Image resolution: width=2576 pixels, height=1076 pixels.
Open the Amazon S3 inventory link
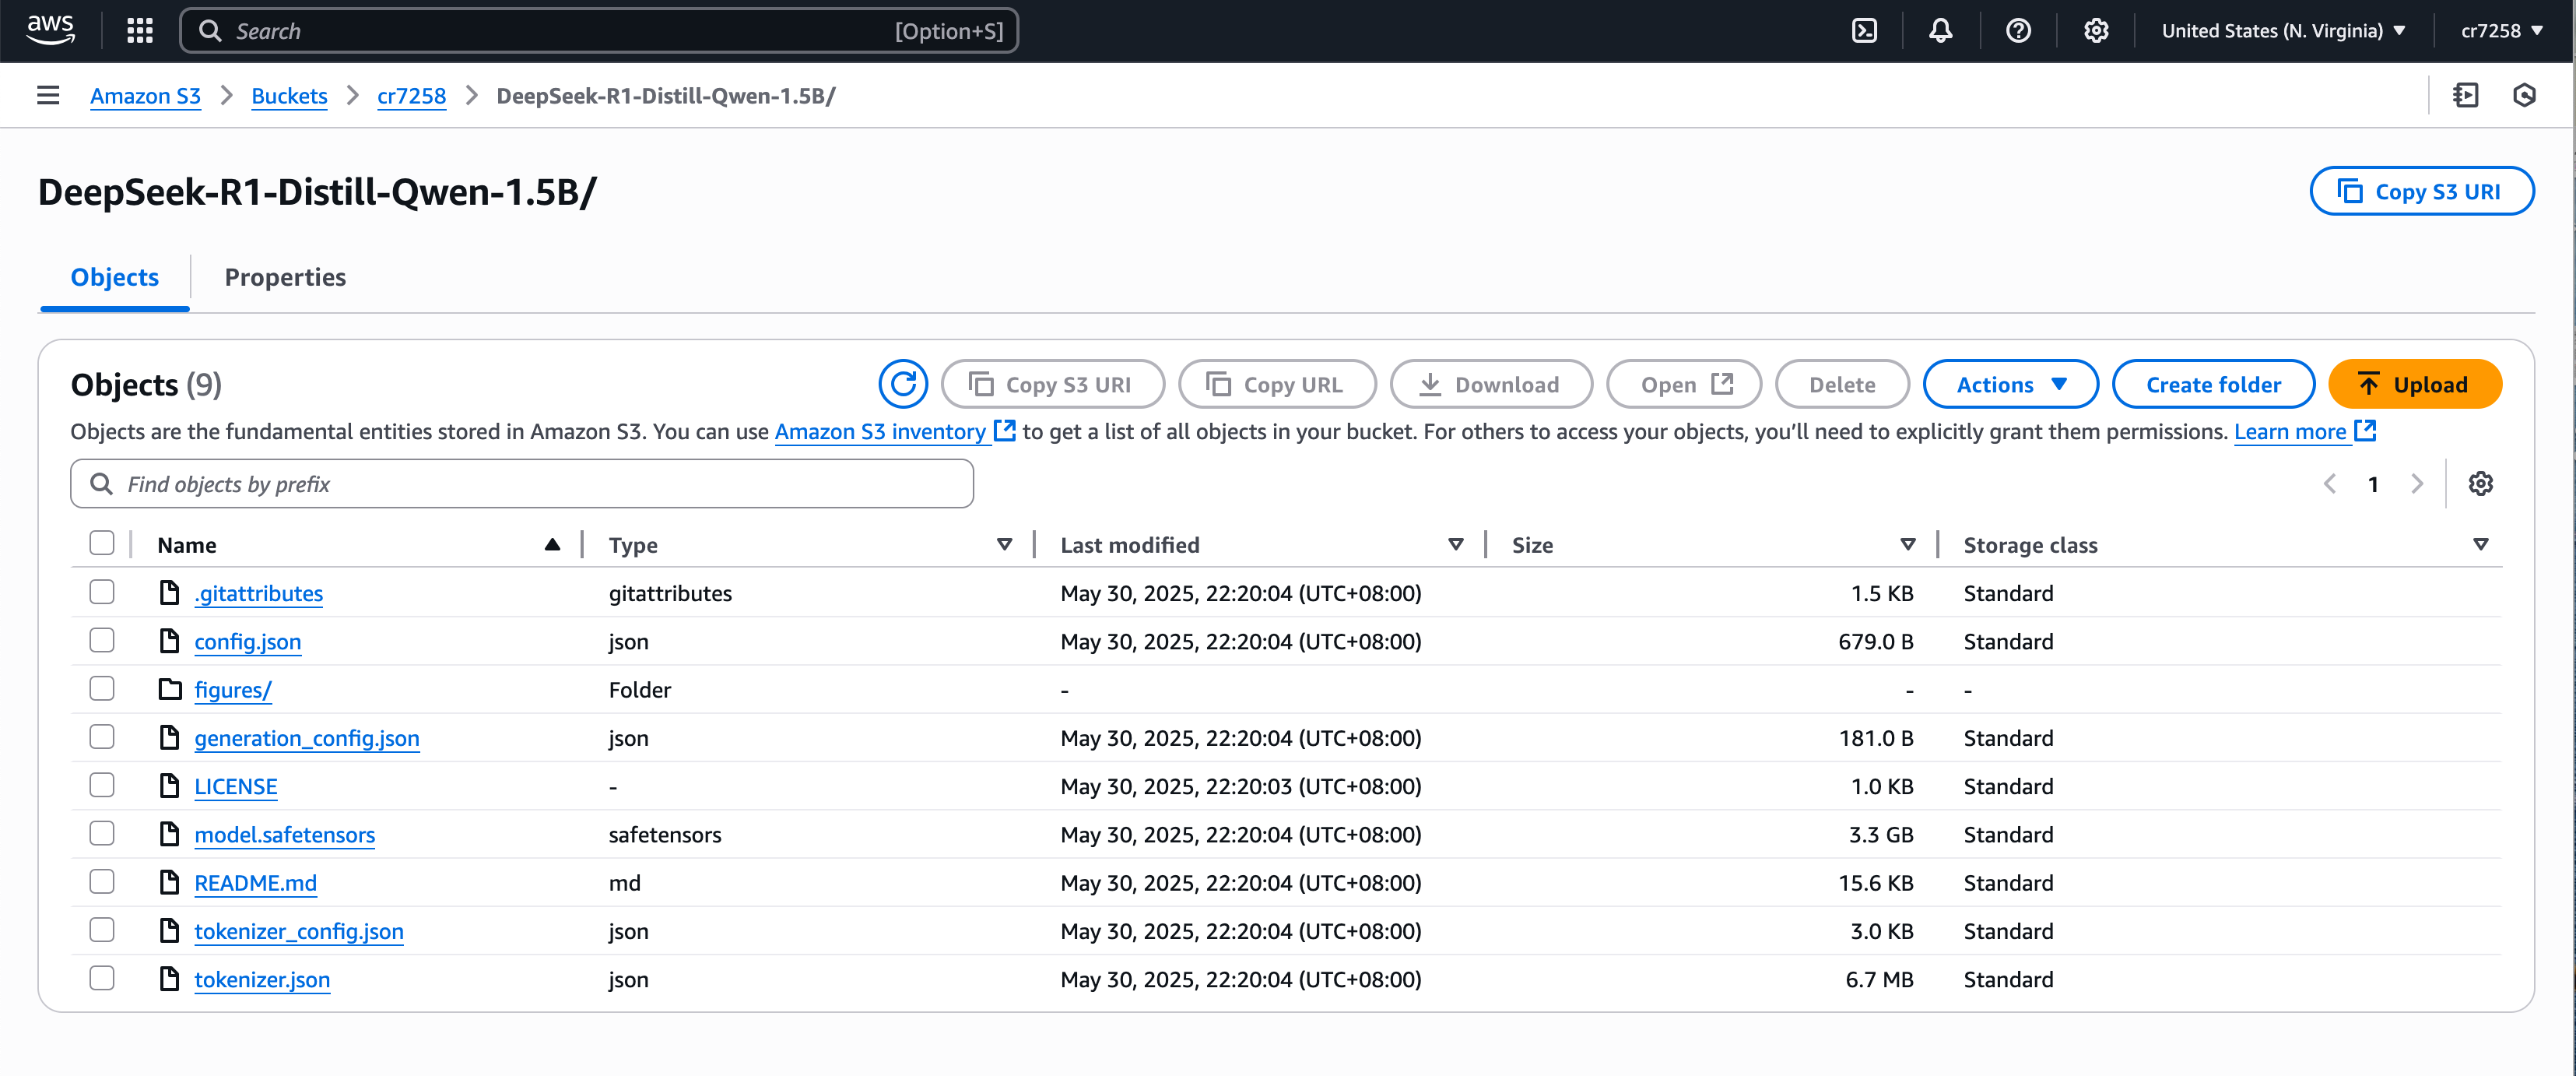click(894, 431)
